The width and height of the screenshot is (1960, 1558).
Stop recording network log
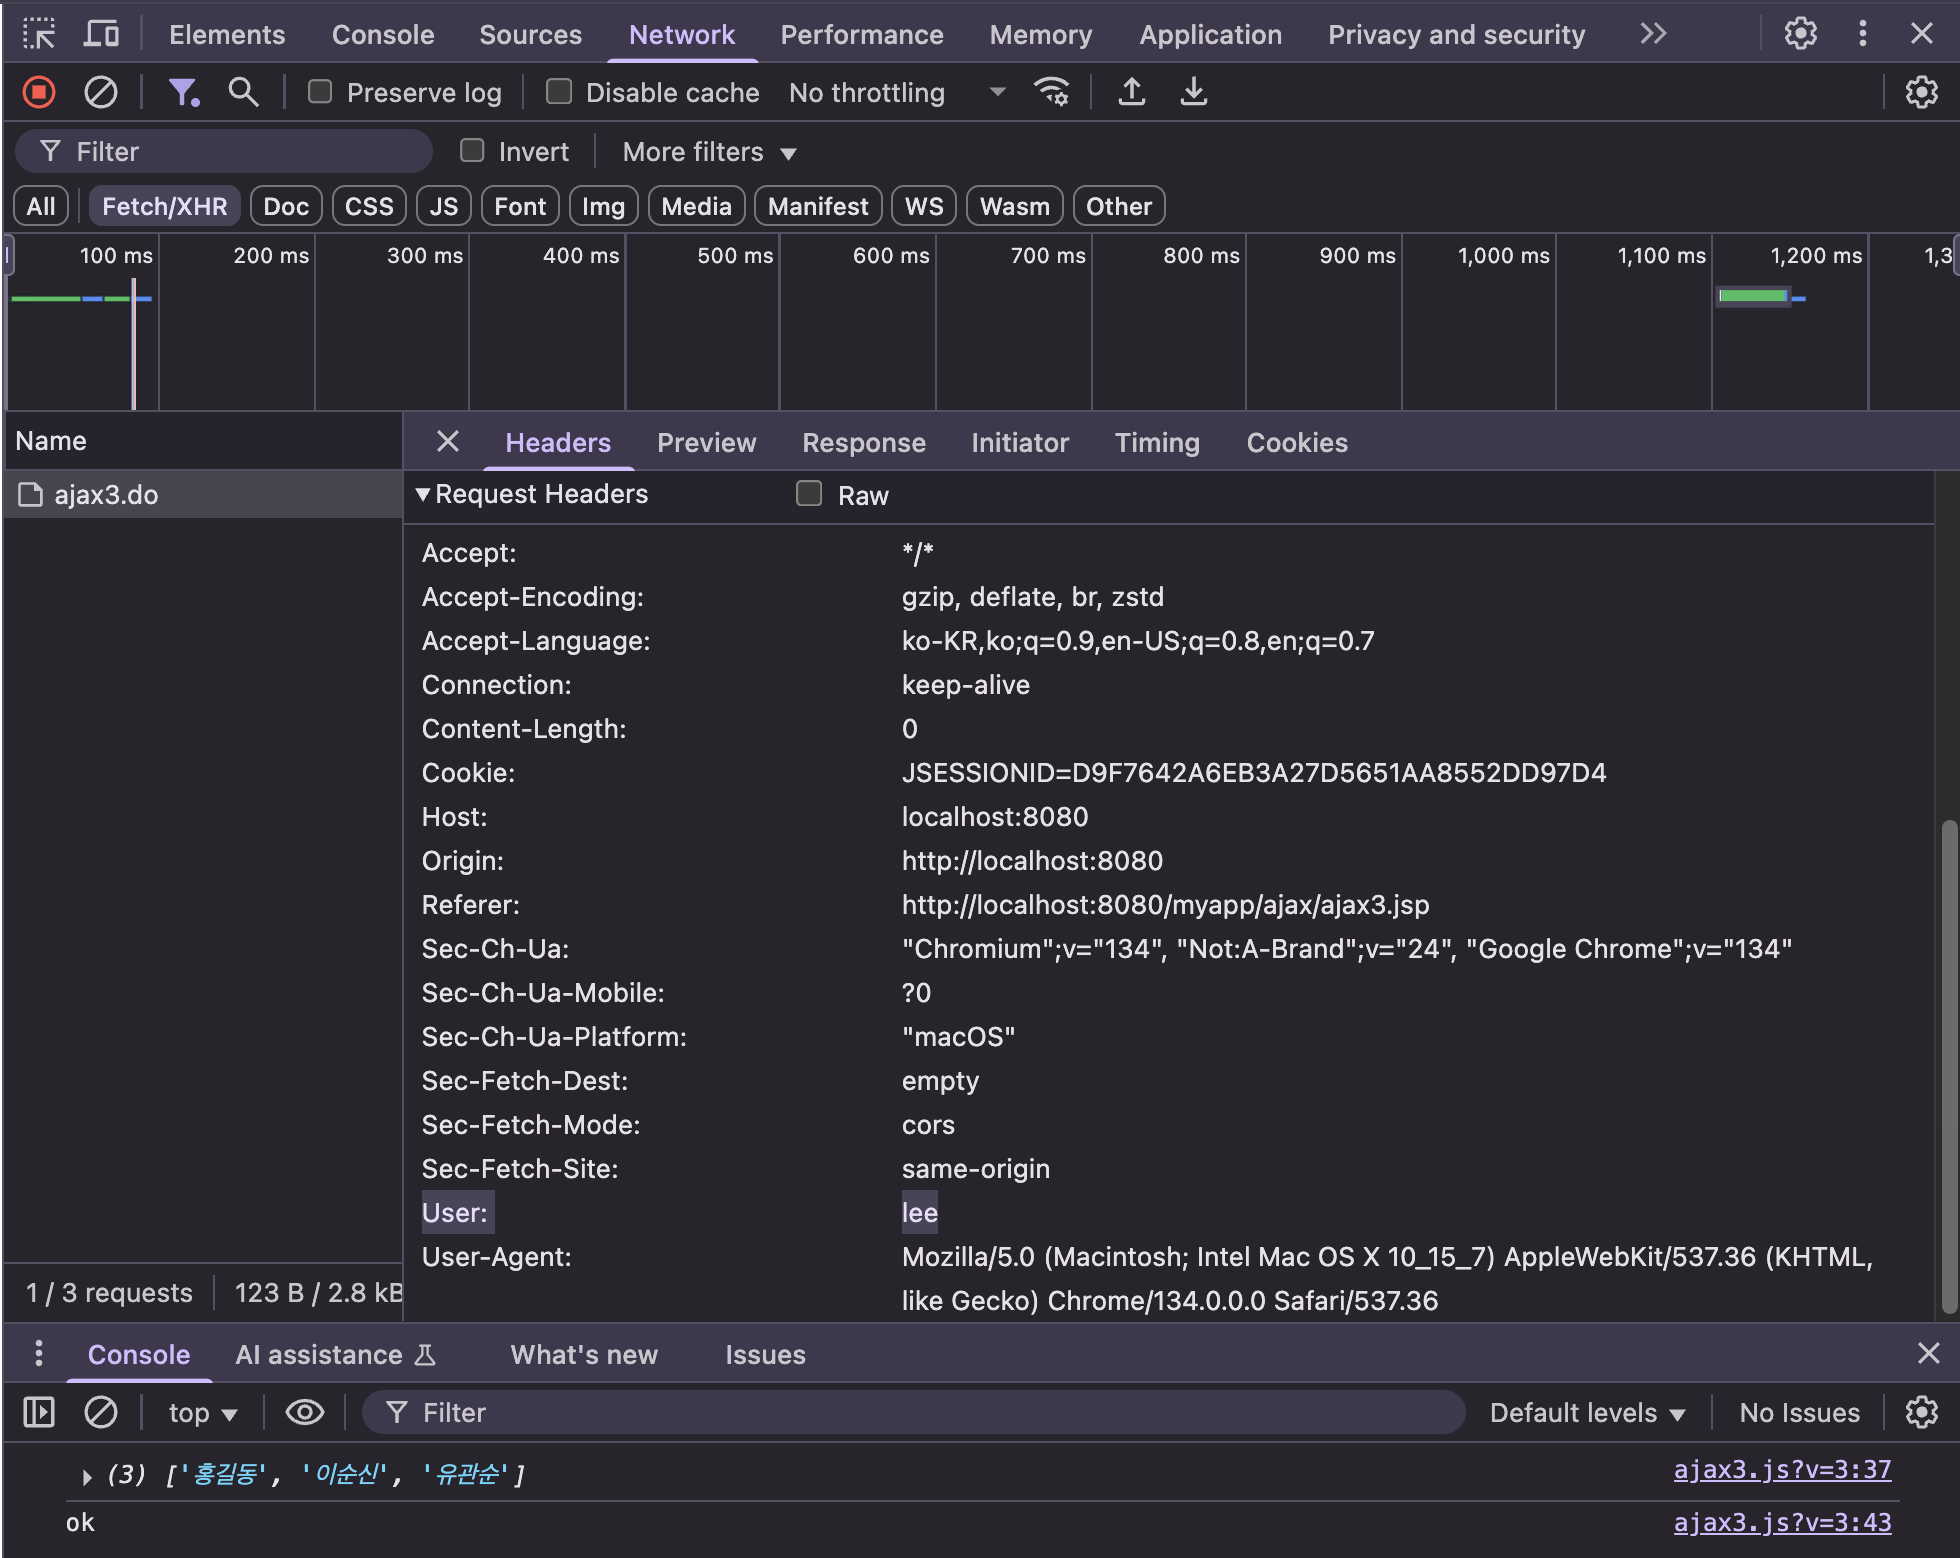[x=39, y=93]
